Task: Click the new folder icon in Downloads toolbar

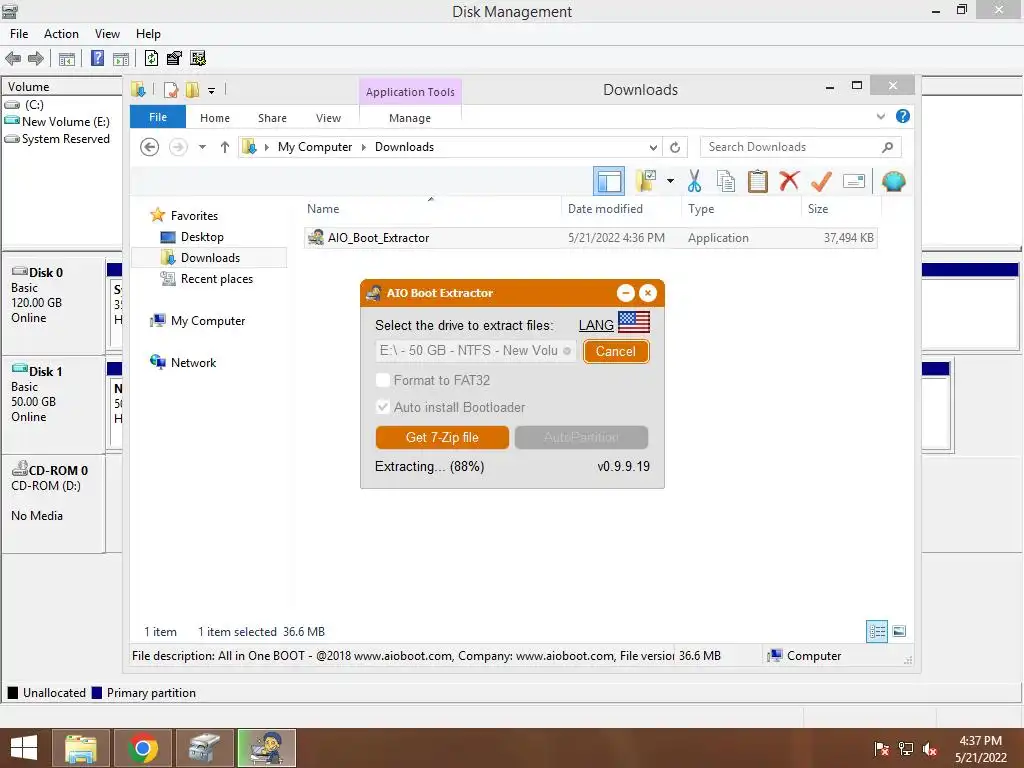Action: [646, 182]
